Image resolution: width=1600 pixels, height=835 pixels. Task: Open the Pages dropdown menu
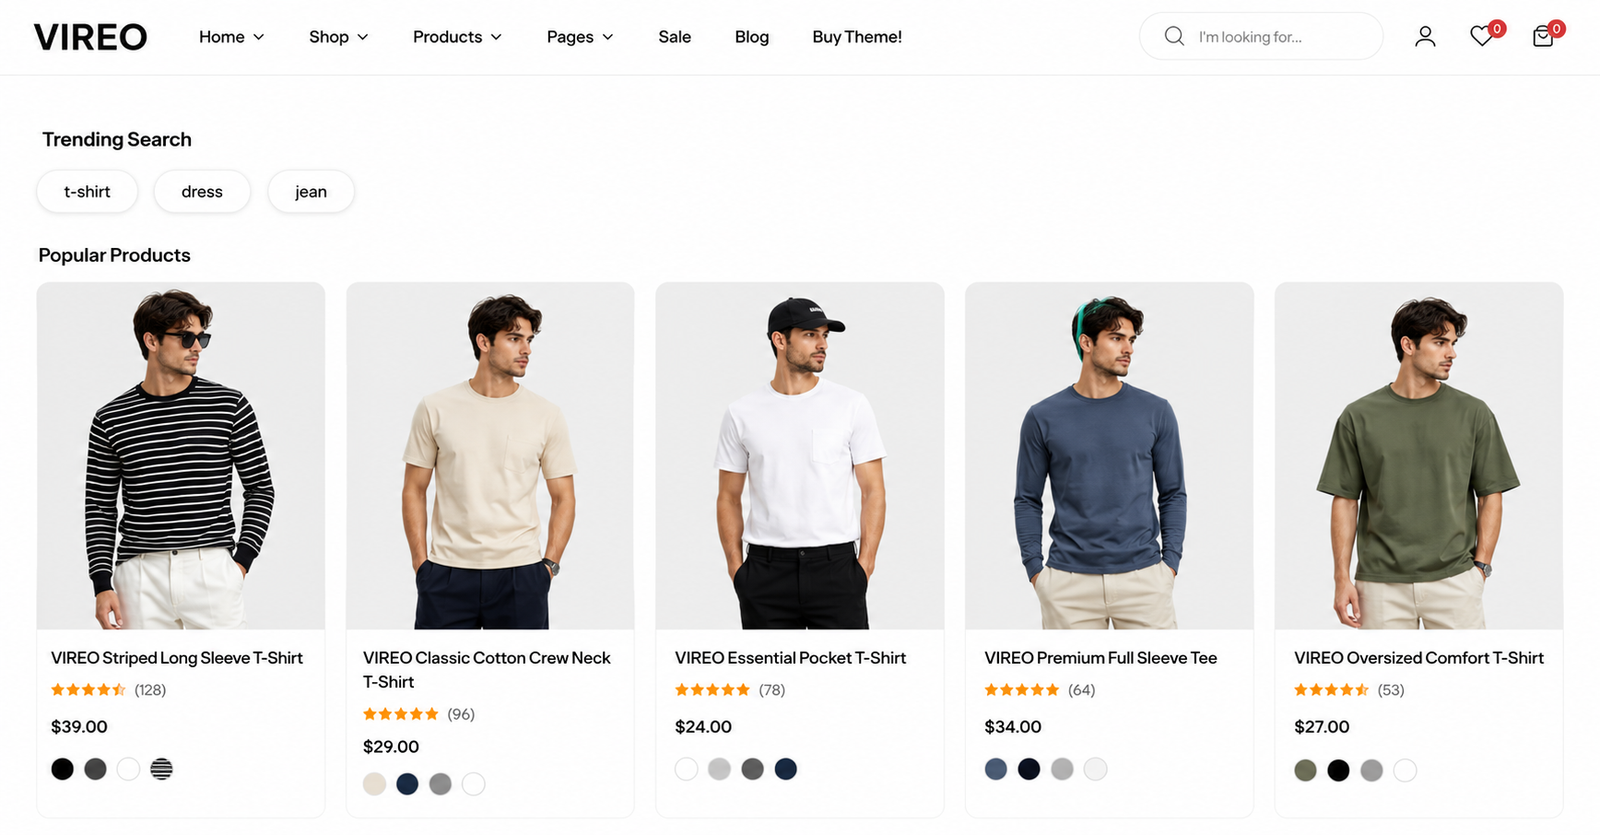pyautogui.click(x=580, y=37)
